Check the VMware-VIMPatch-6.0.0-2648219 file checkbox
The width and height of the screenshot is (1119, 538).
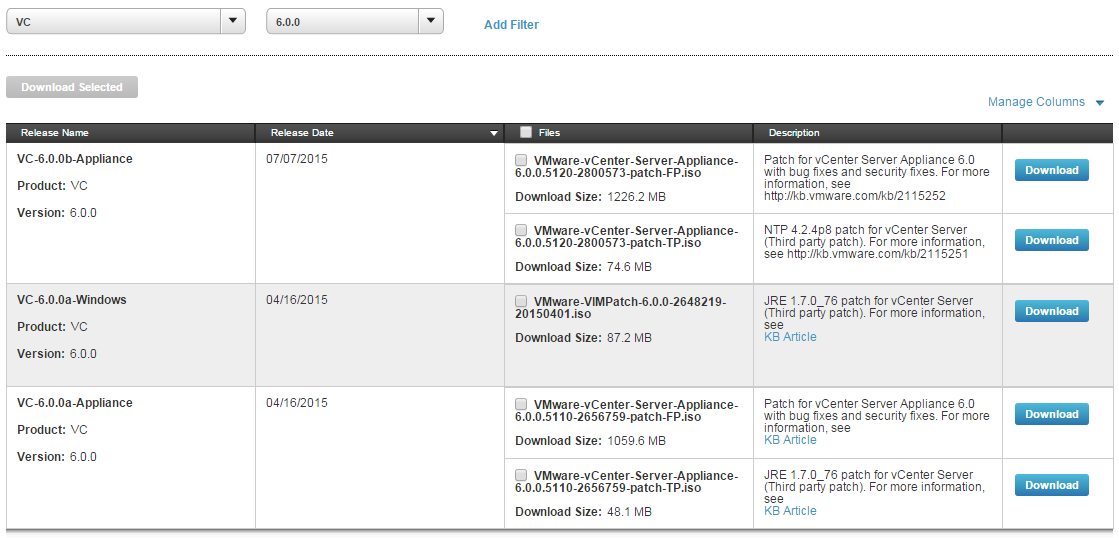[x=521, y=300]
